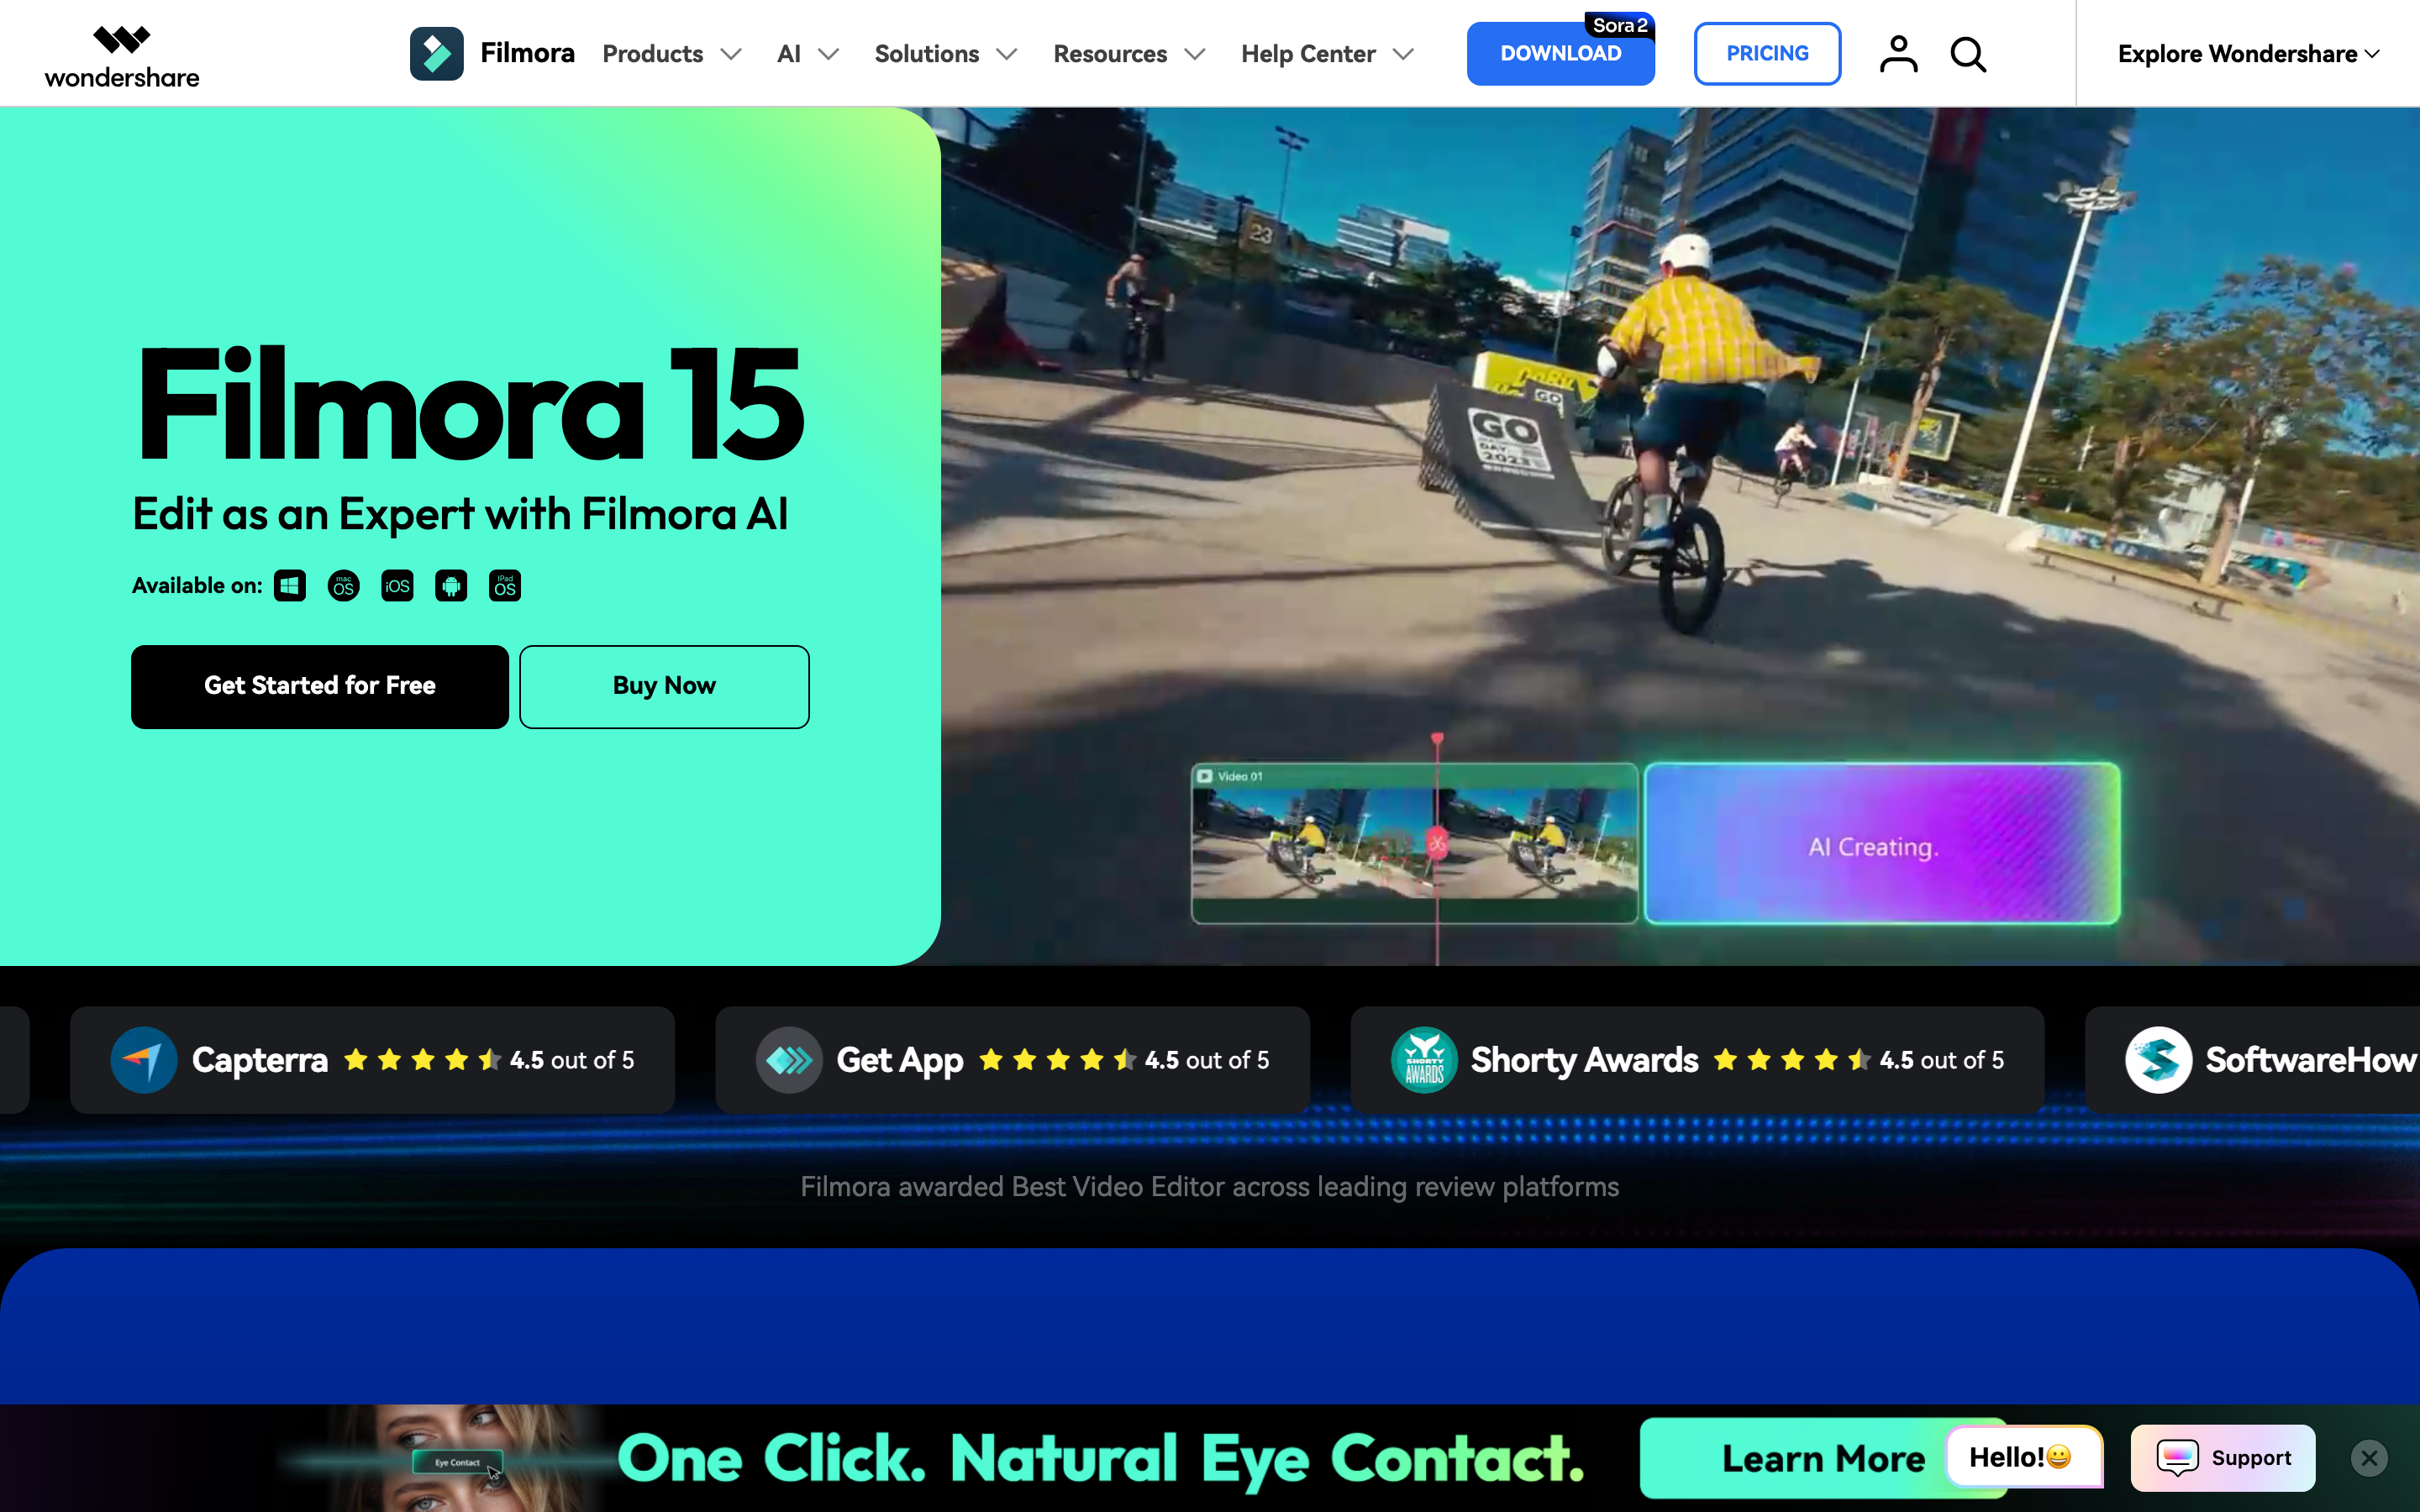Click the AI Creating clip panel
This screenshot has height=1512, width=2420.
1882,843
